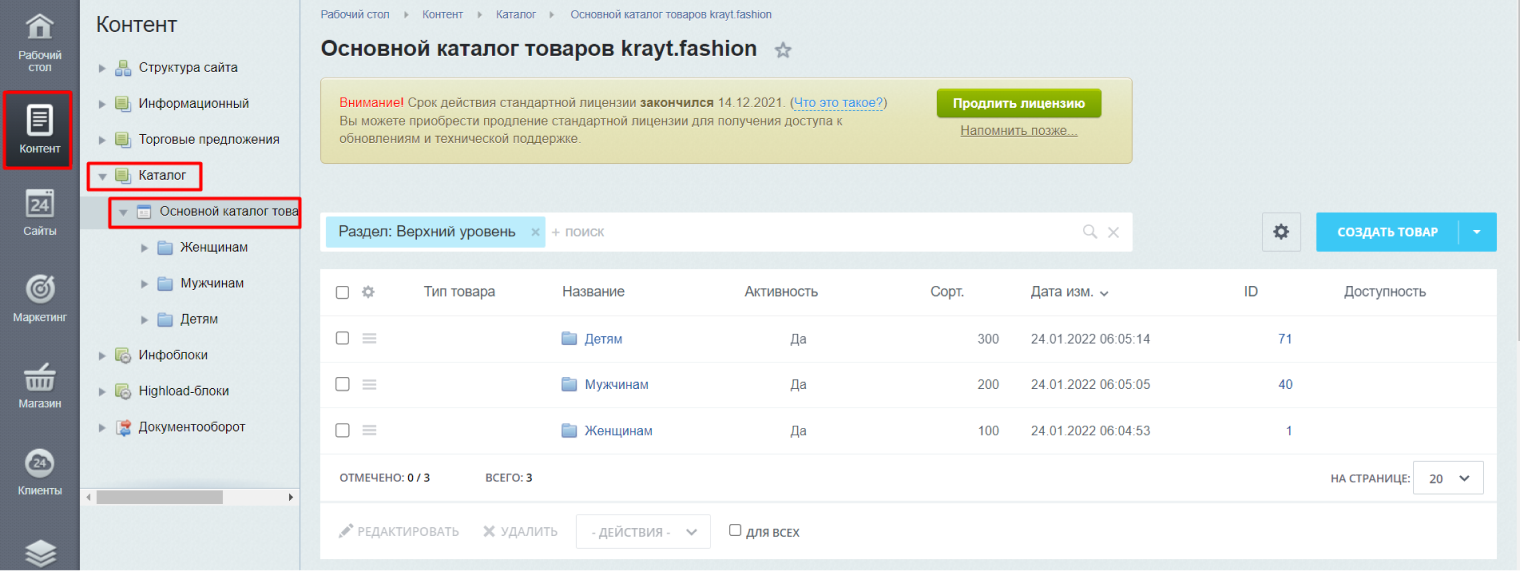
Task: Click Напомнить позже link
Action: pyautogui.click(x=1018, y=131)
